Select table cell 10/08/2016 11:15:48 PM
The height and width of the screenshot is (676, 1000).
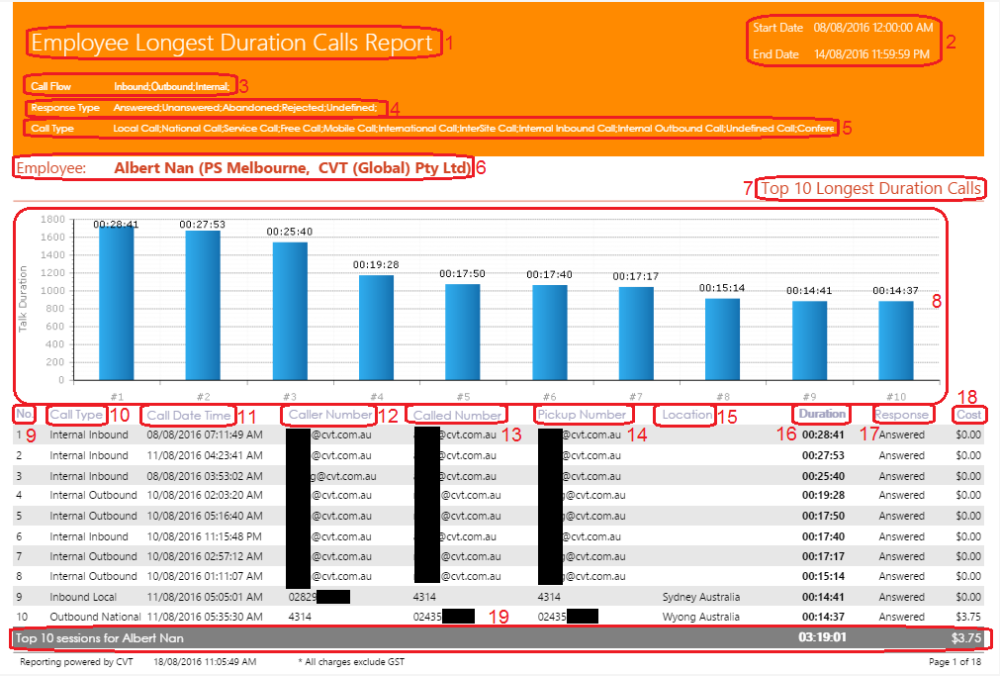205,537
